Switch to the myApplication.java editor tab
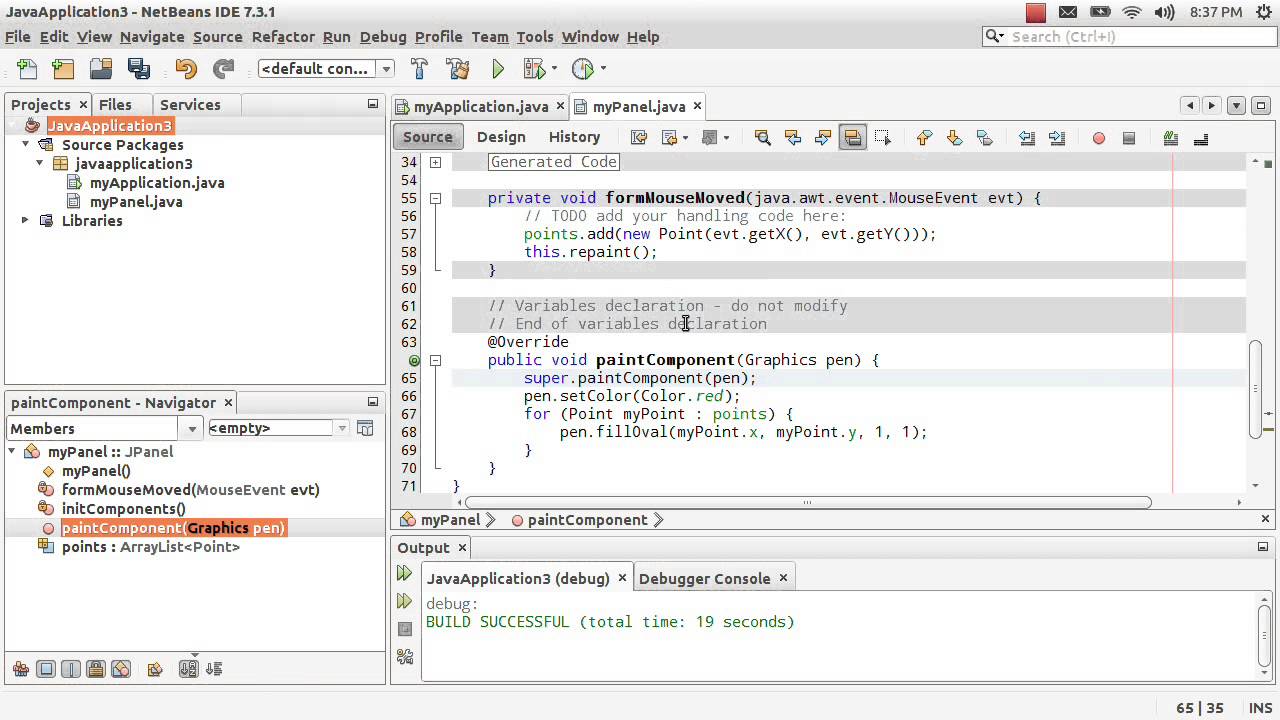The height and width of the screenshot is (720, 1280). [481, 106]
